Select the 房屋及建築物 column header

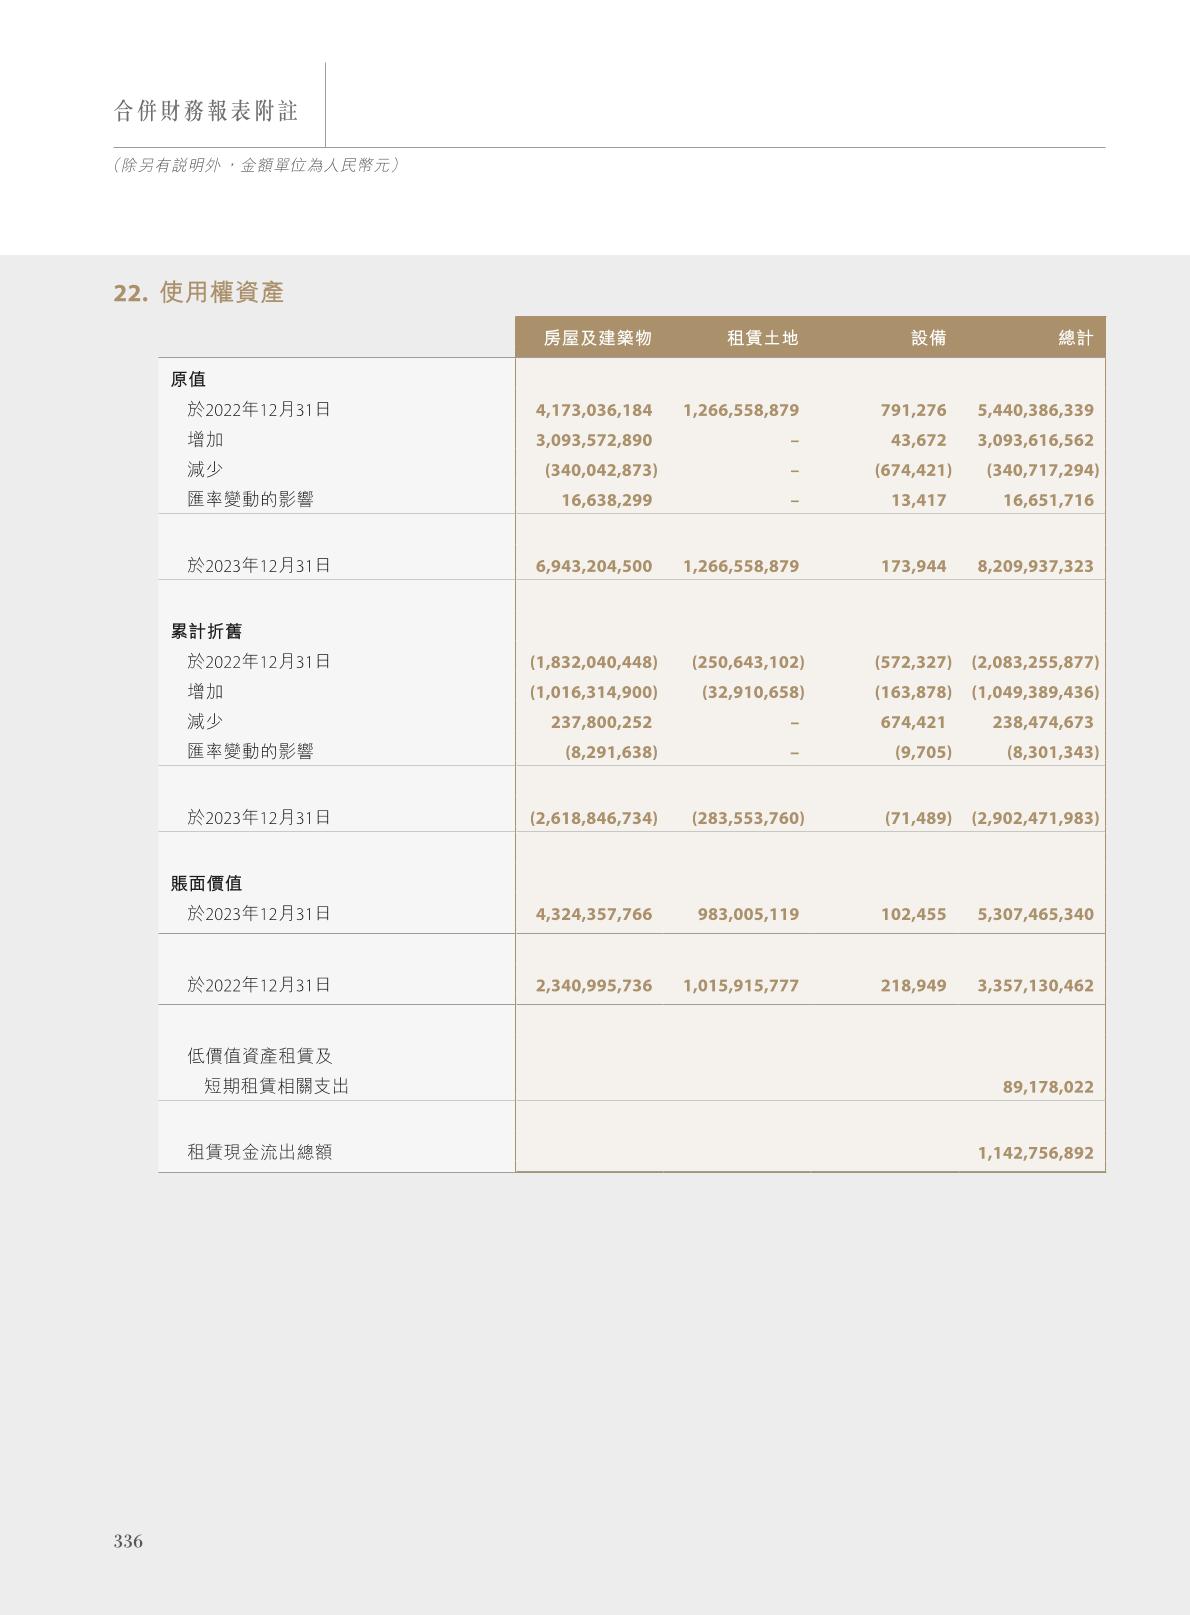(x=597, y=338)
